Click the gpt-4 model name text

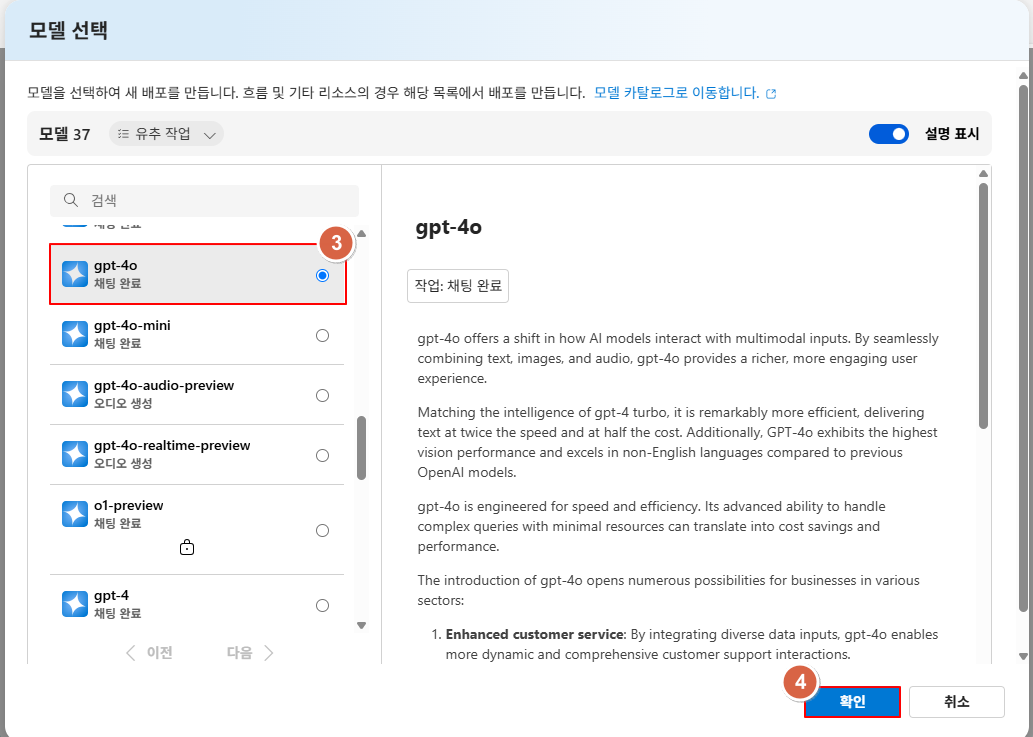point(111,595)
